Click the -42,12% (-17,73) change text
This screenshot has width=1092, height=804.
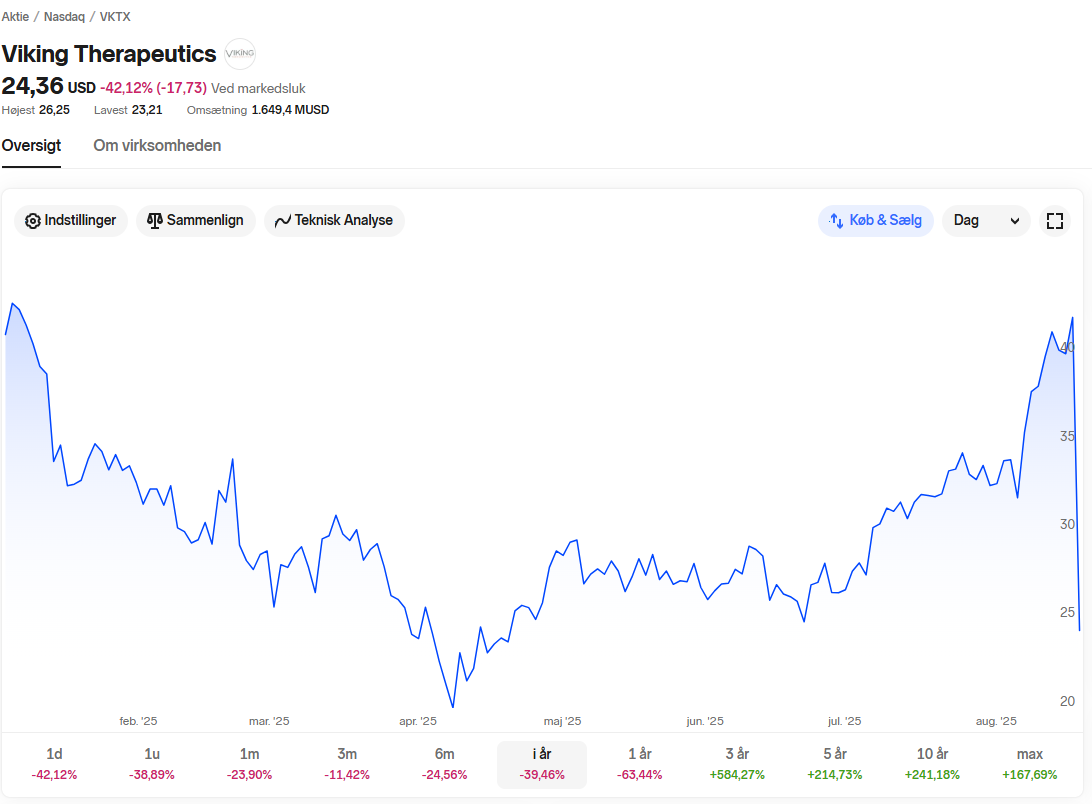[x=153, y=88]
